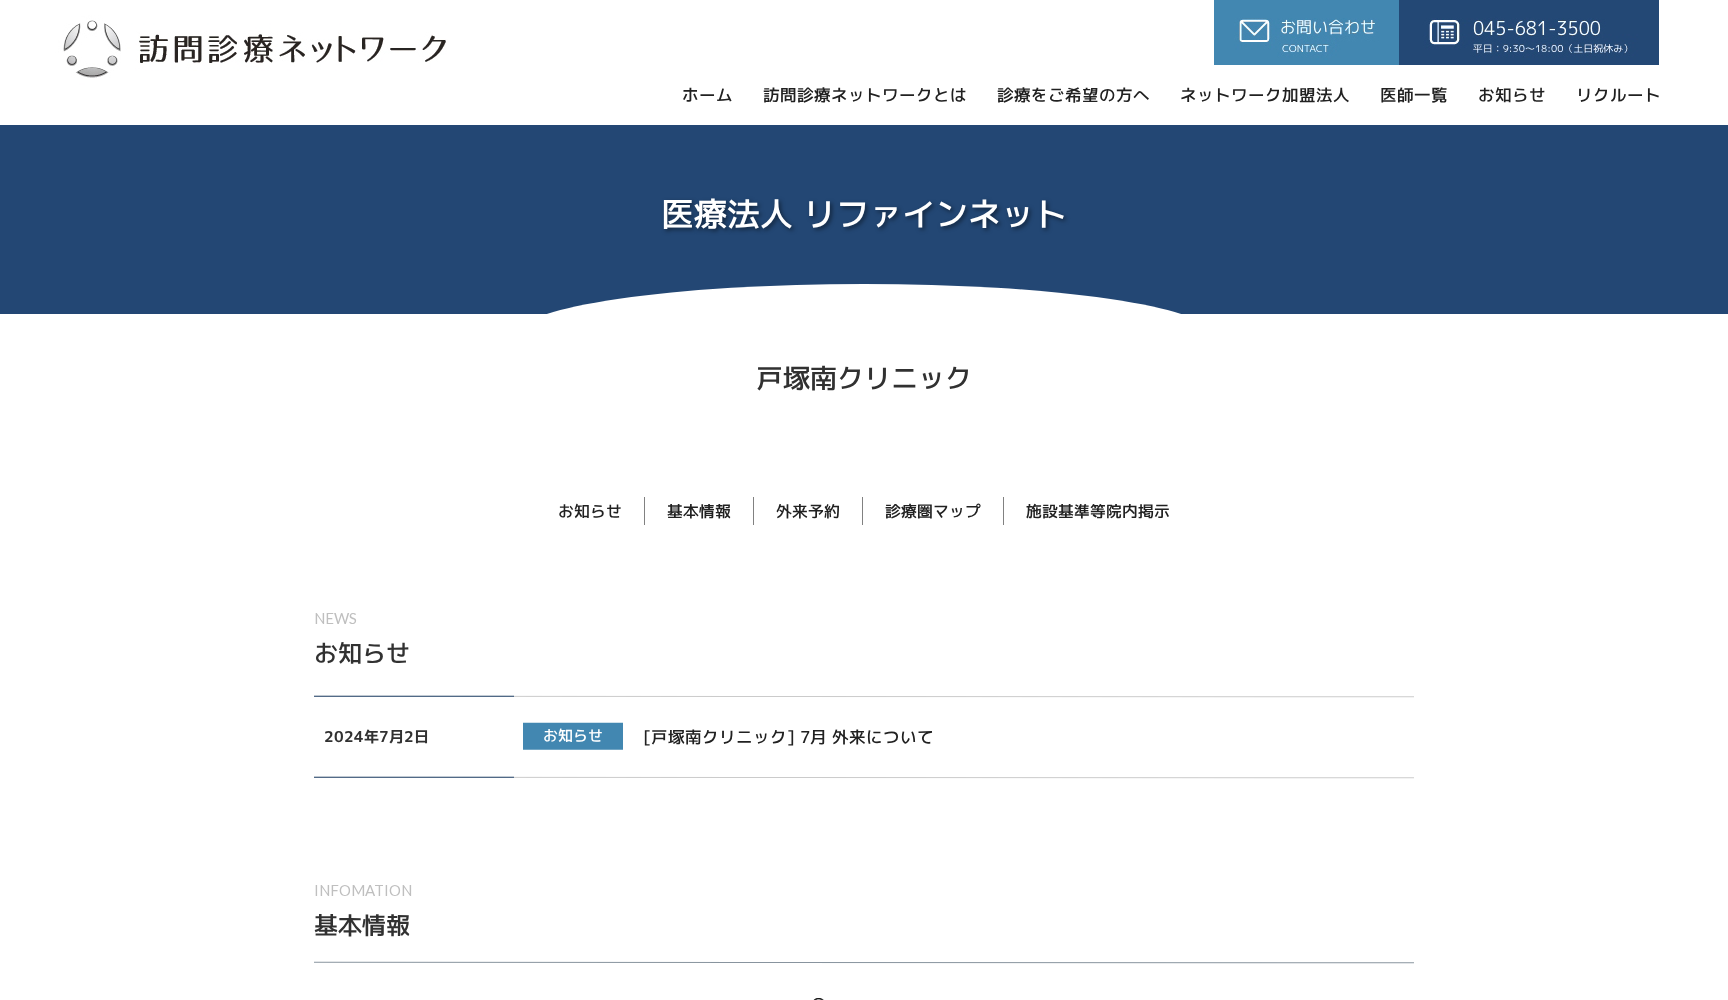Select 診療をご希望の方へ menu item

pyautogui.click(x=1072, y=95)
